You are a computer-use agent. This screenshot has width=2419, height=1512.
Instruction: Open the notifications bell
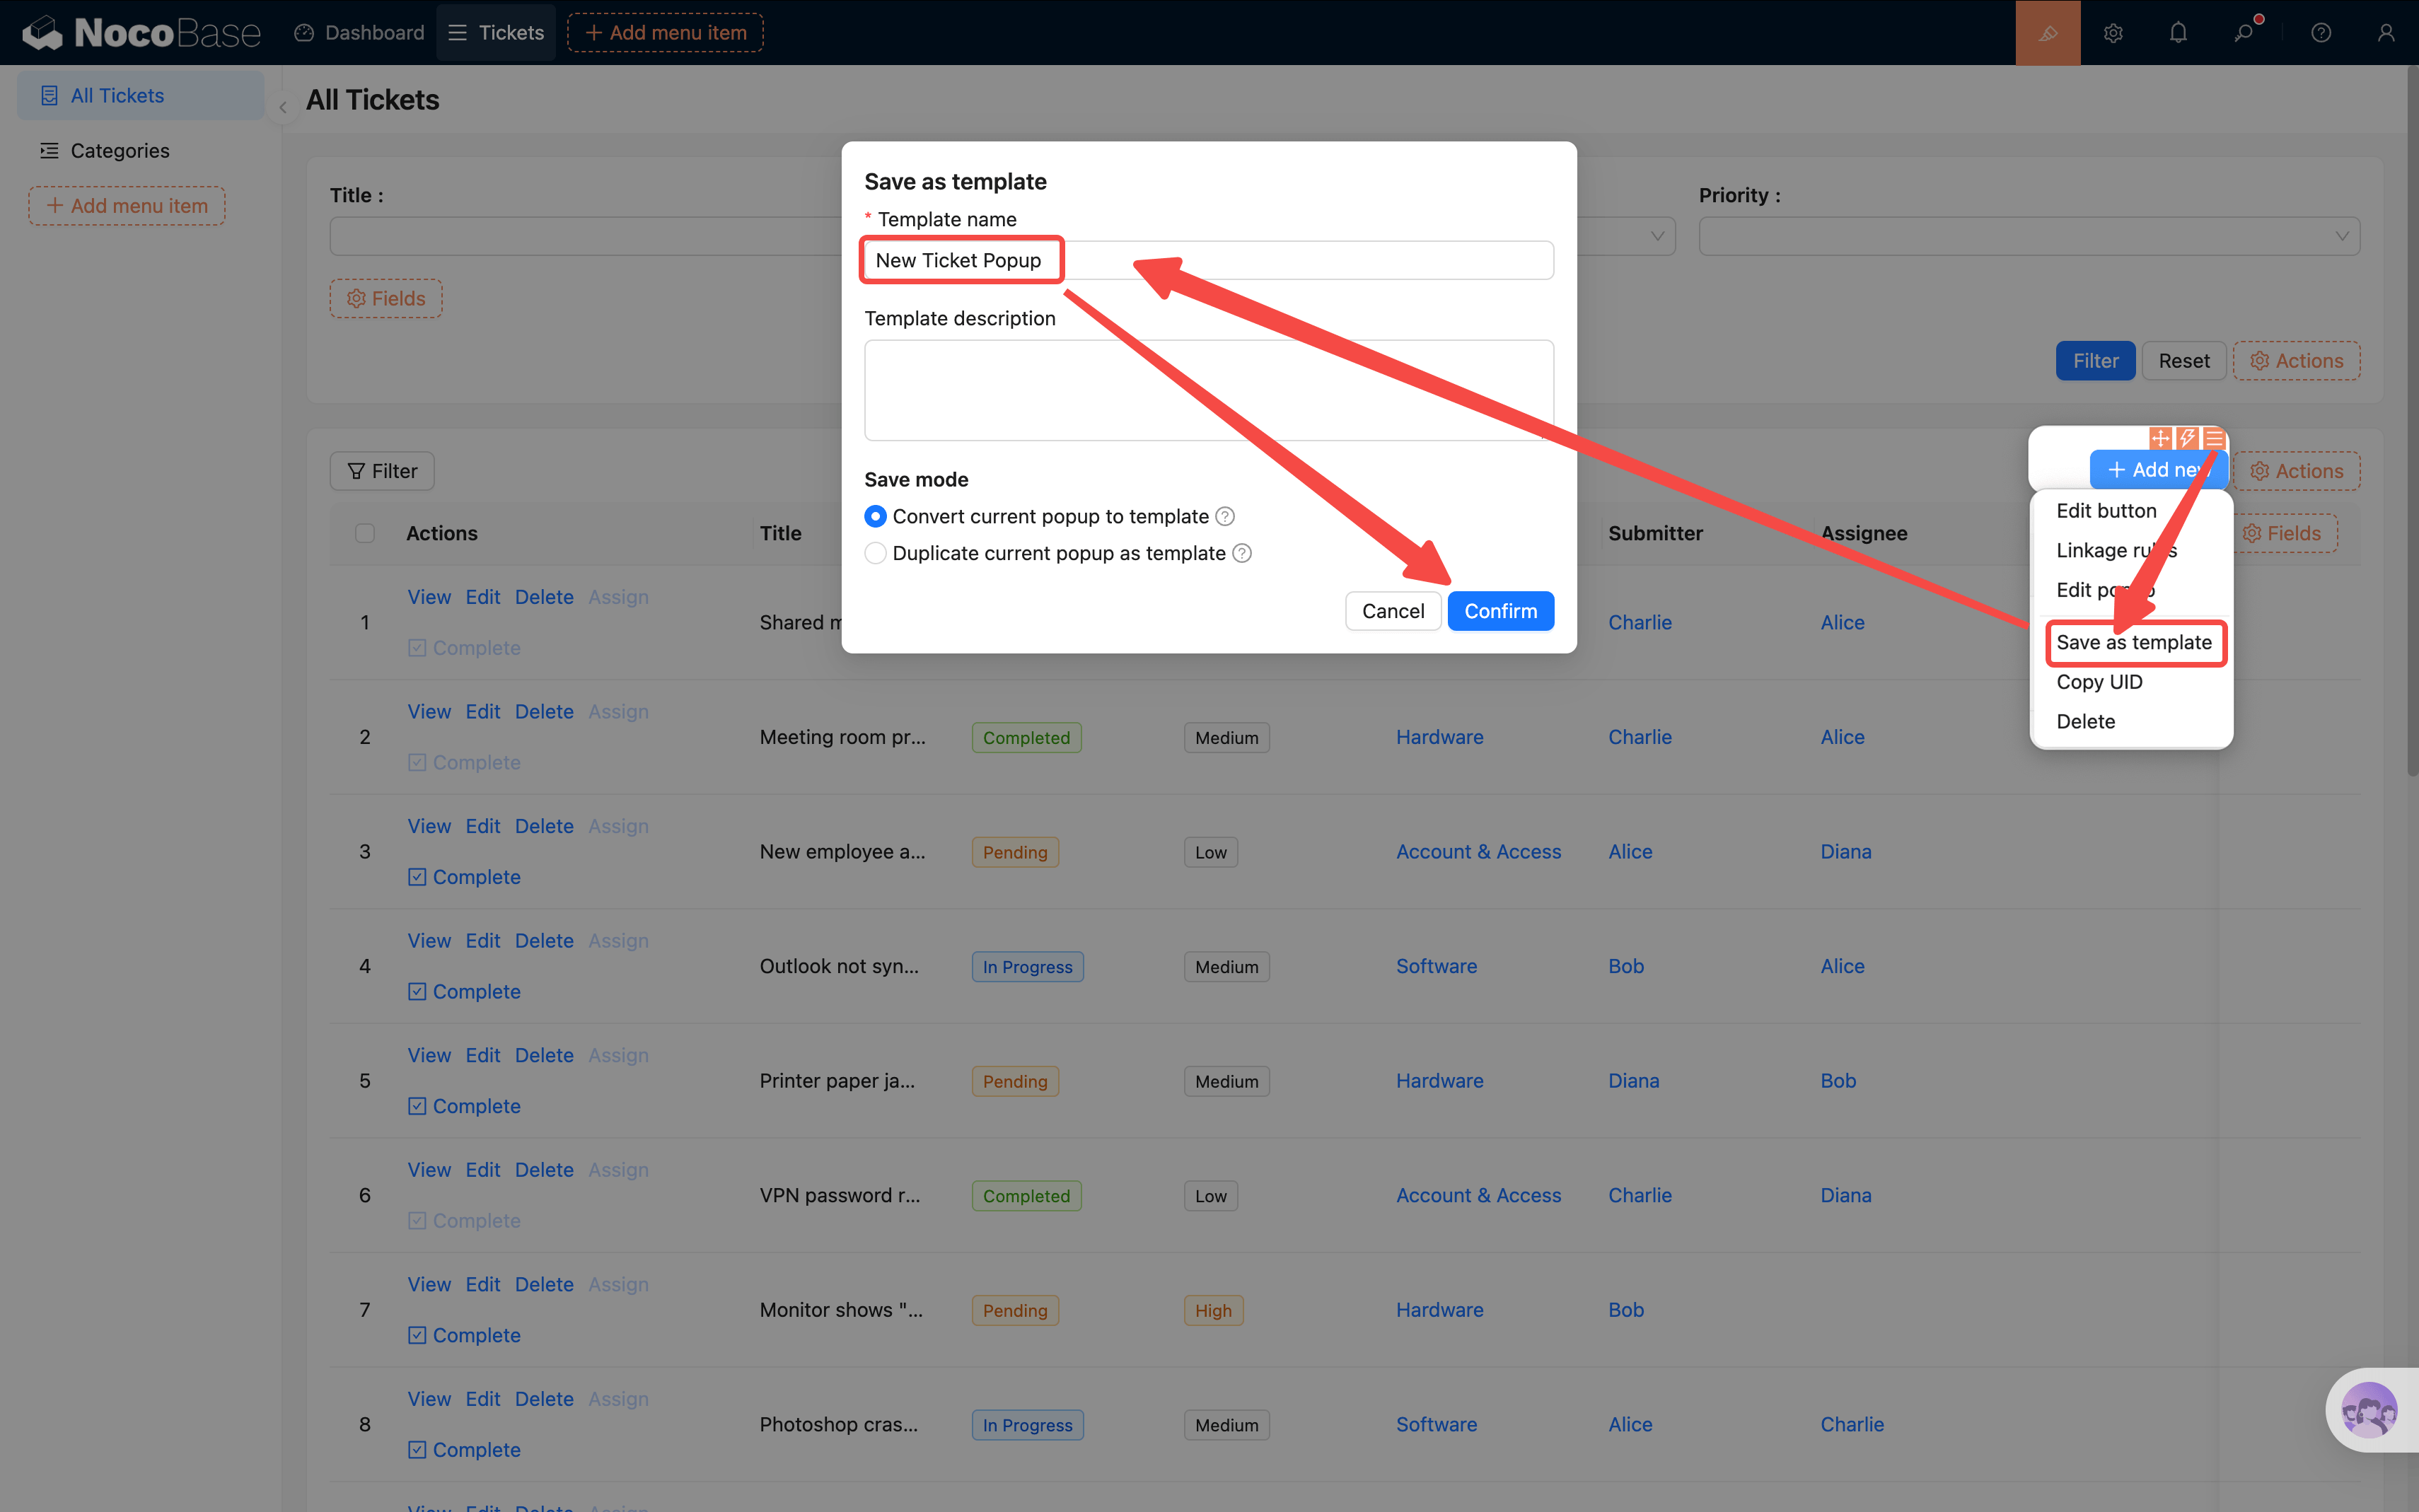2178,33
